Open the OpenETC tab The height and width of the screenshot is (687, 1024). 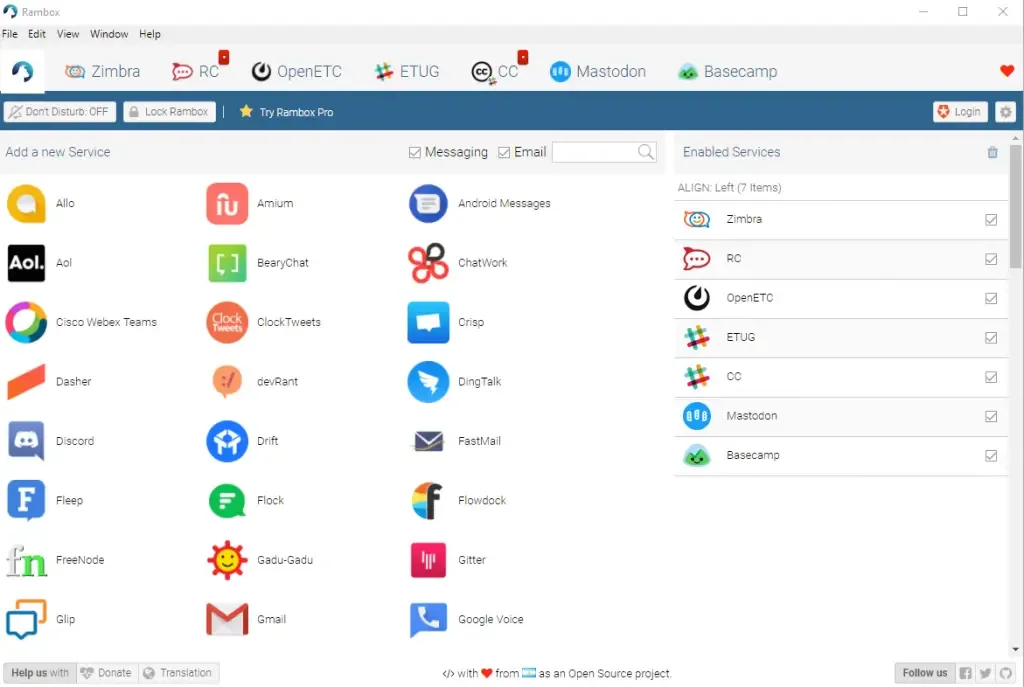[296, 71]
